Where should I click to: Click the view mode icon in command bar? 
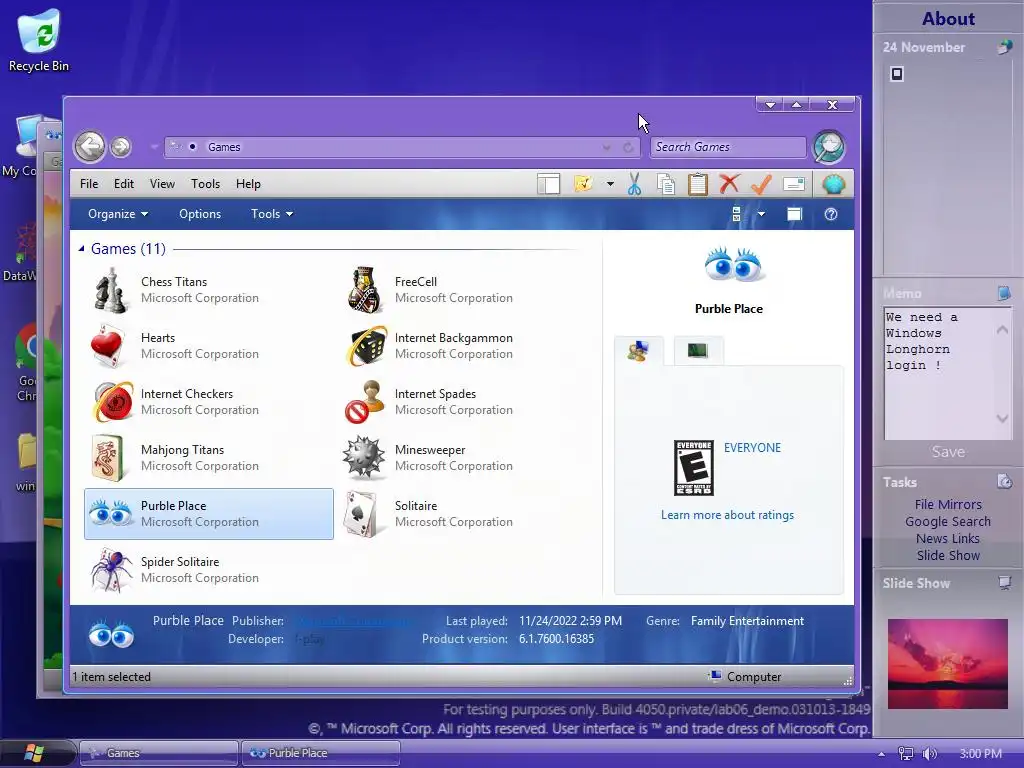coord(737,214)
